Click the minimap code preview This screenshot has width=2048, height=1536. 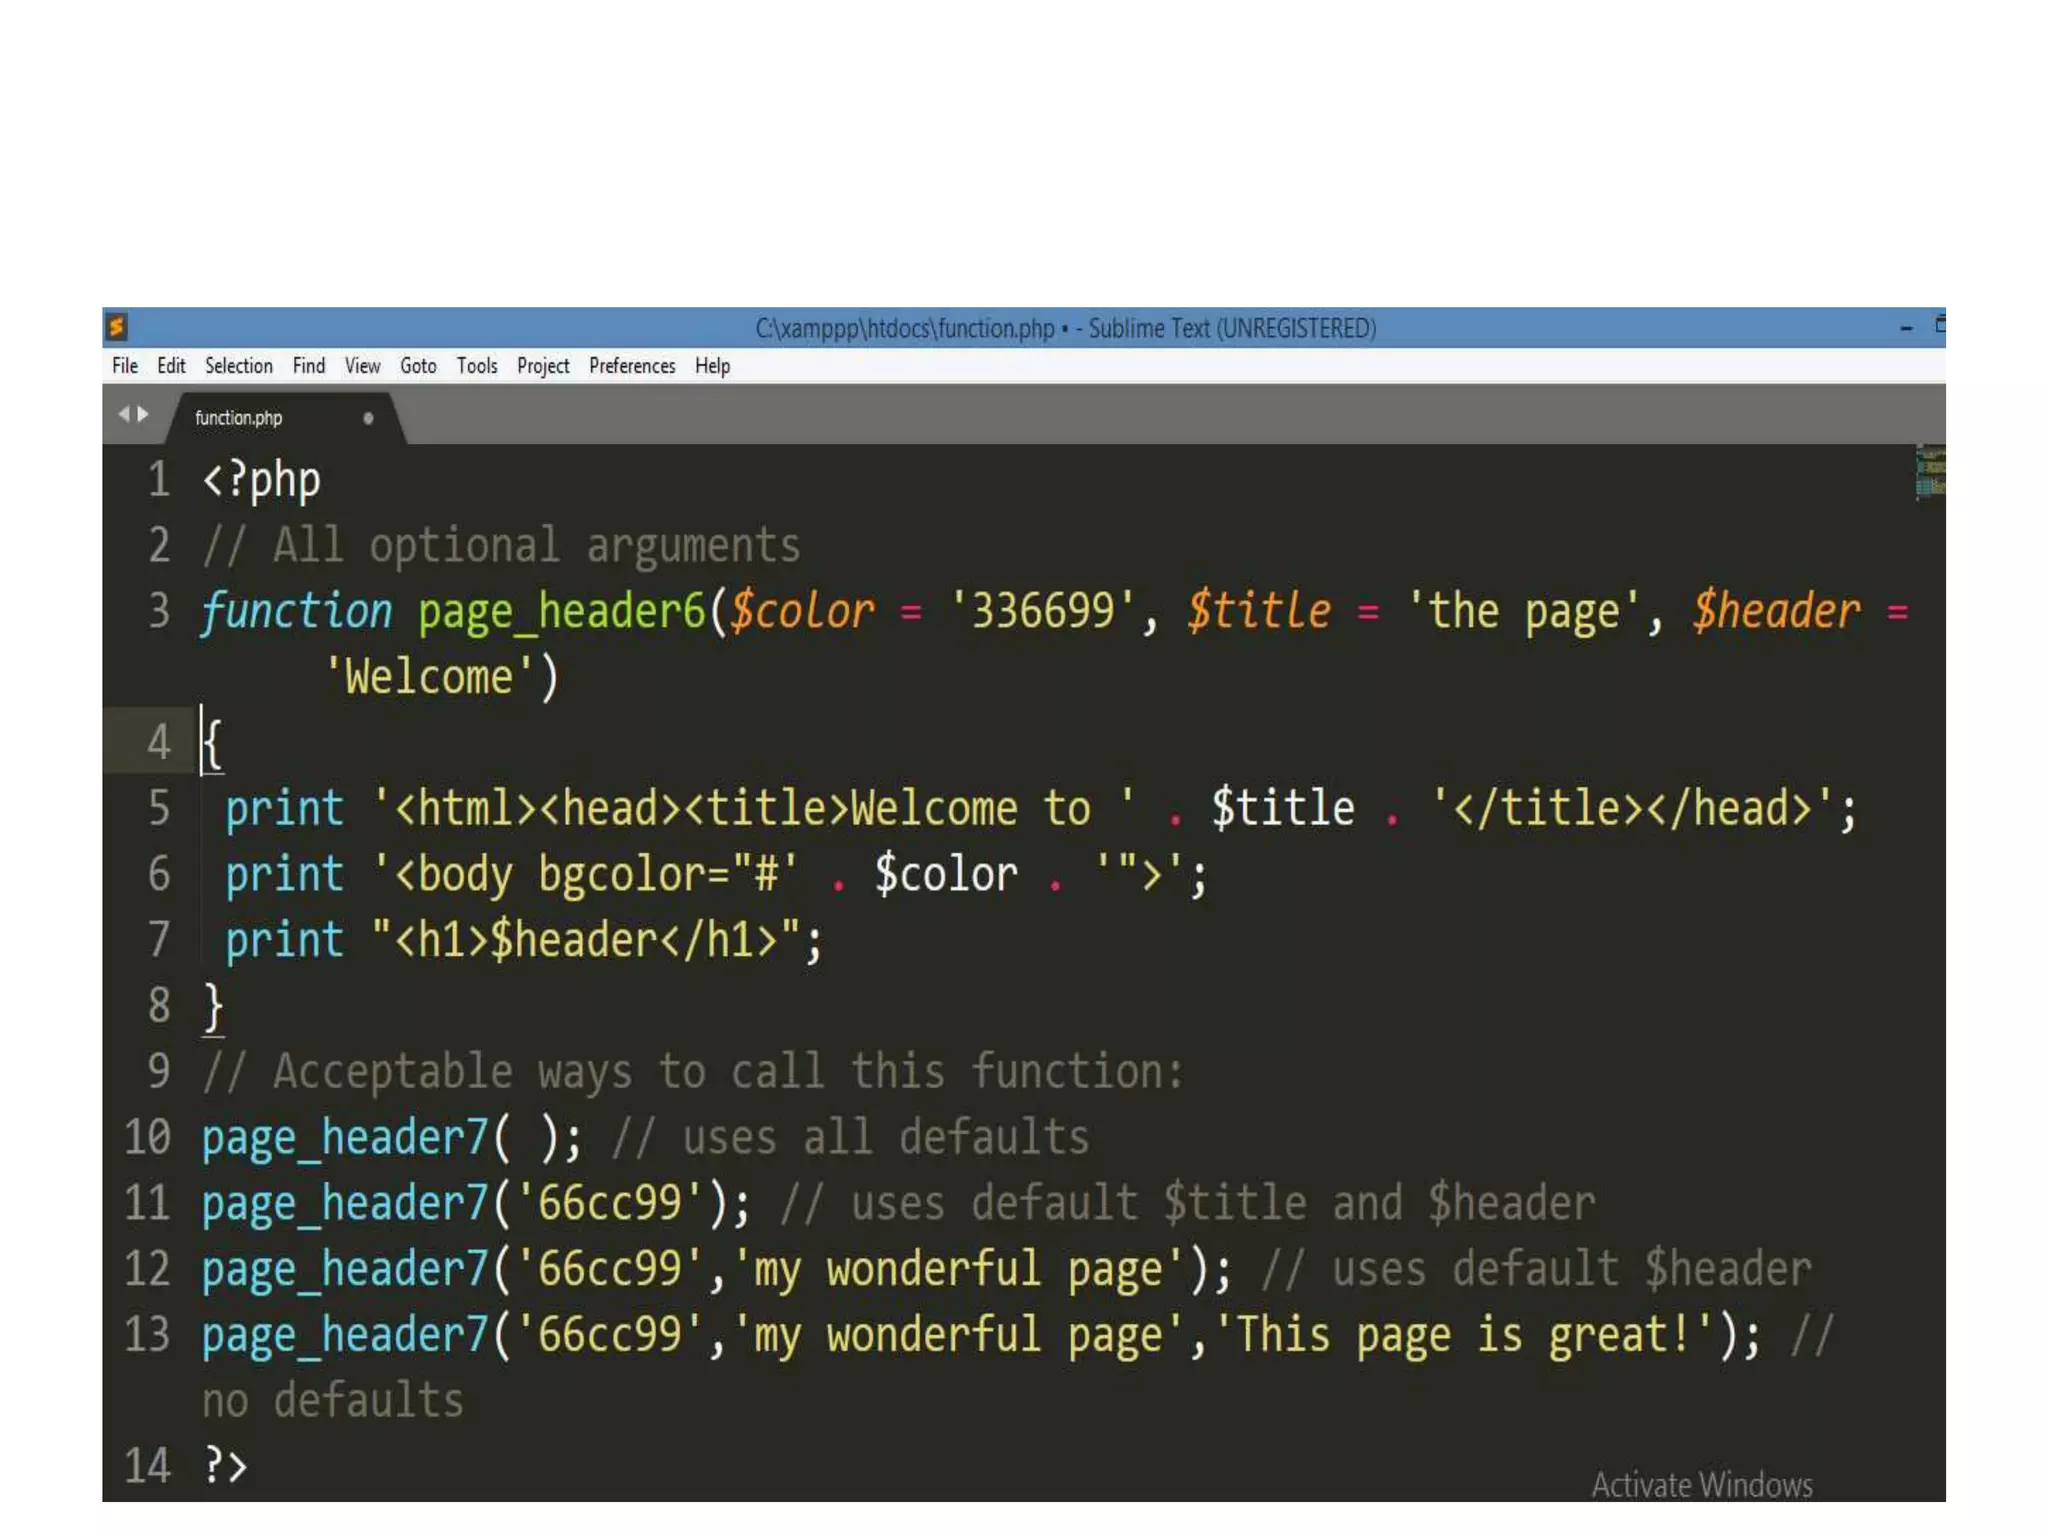pyautogui.click(x=1930, y=474)
